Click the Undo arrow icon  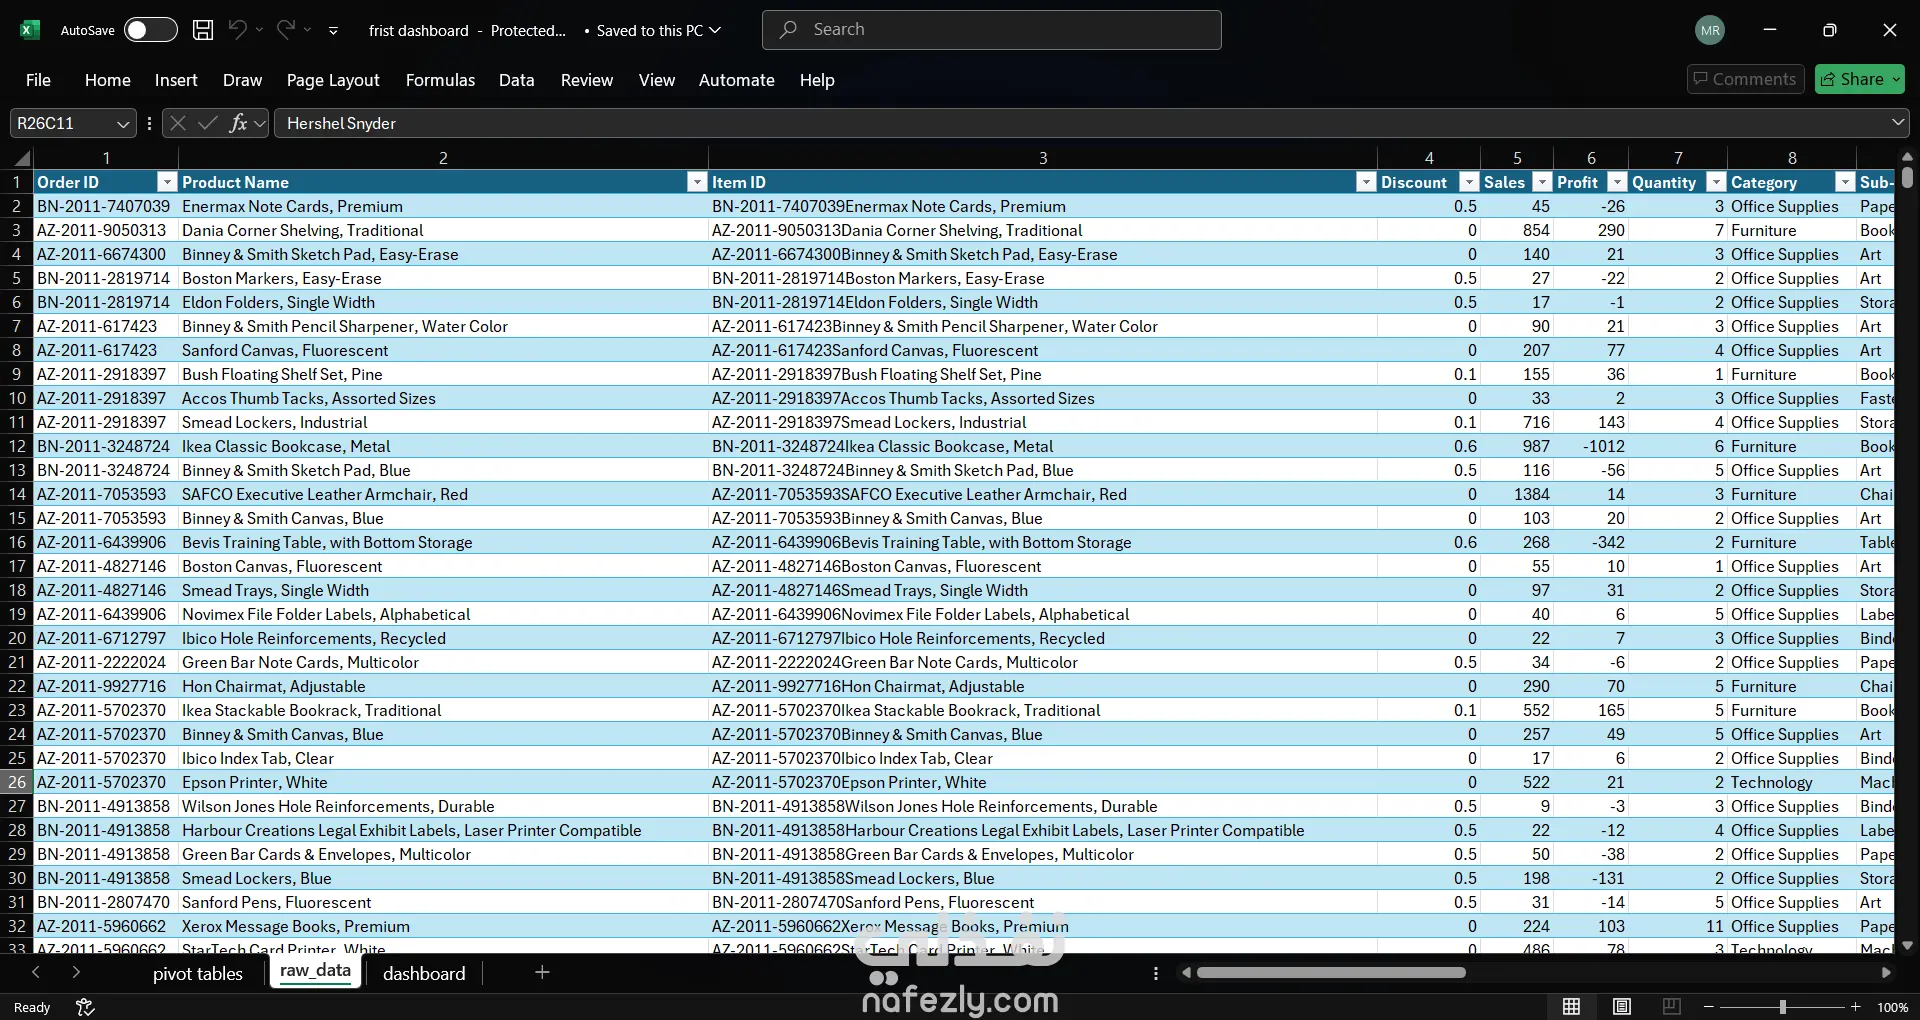(237, 30)
